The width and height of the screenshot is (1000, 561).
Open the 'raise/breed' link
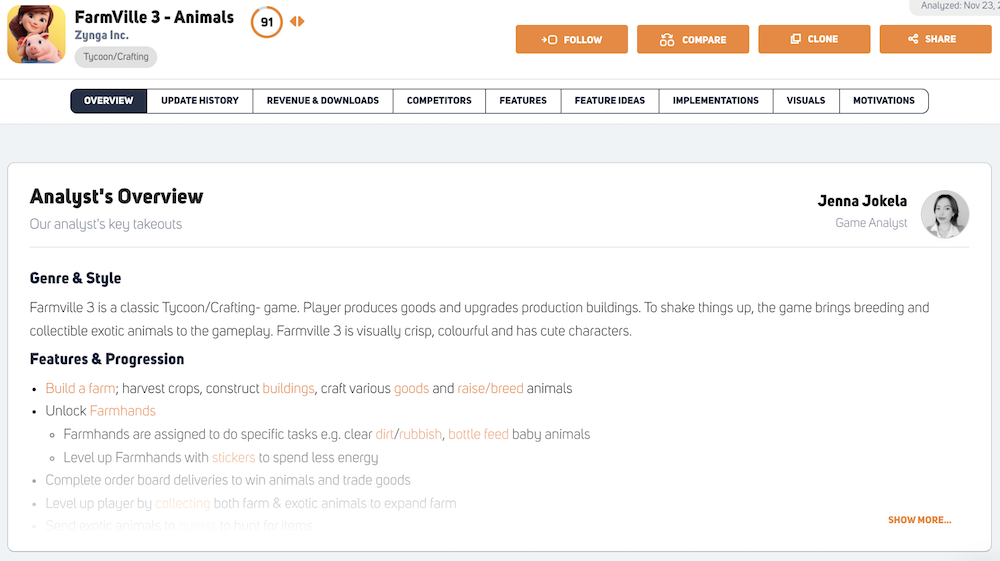pos(490,389)
